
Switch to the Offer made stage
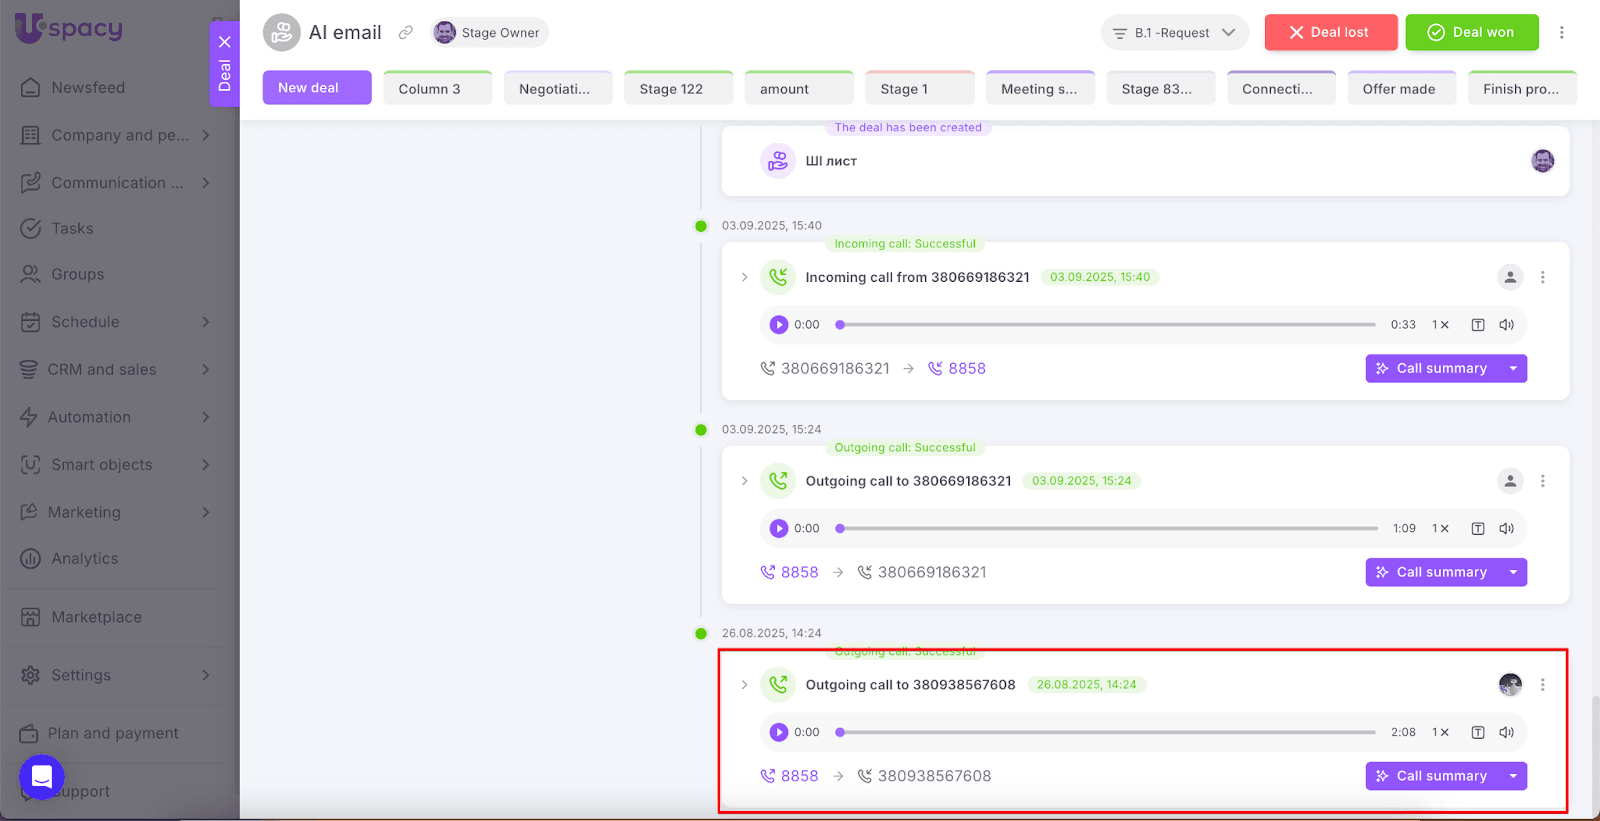click(1400, 89)
